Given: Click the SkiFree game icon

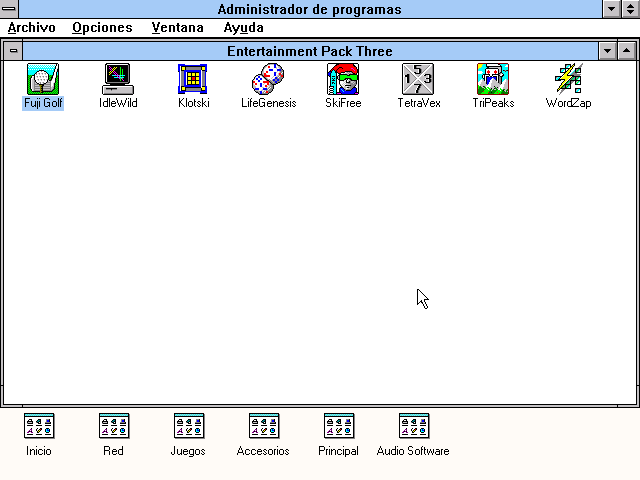Looking at the screenshot, I should [343, 79].
